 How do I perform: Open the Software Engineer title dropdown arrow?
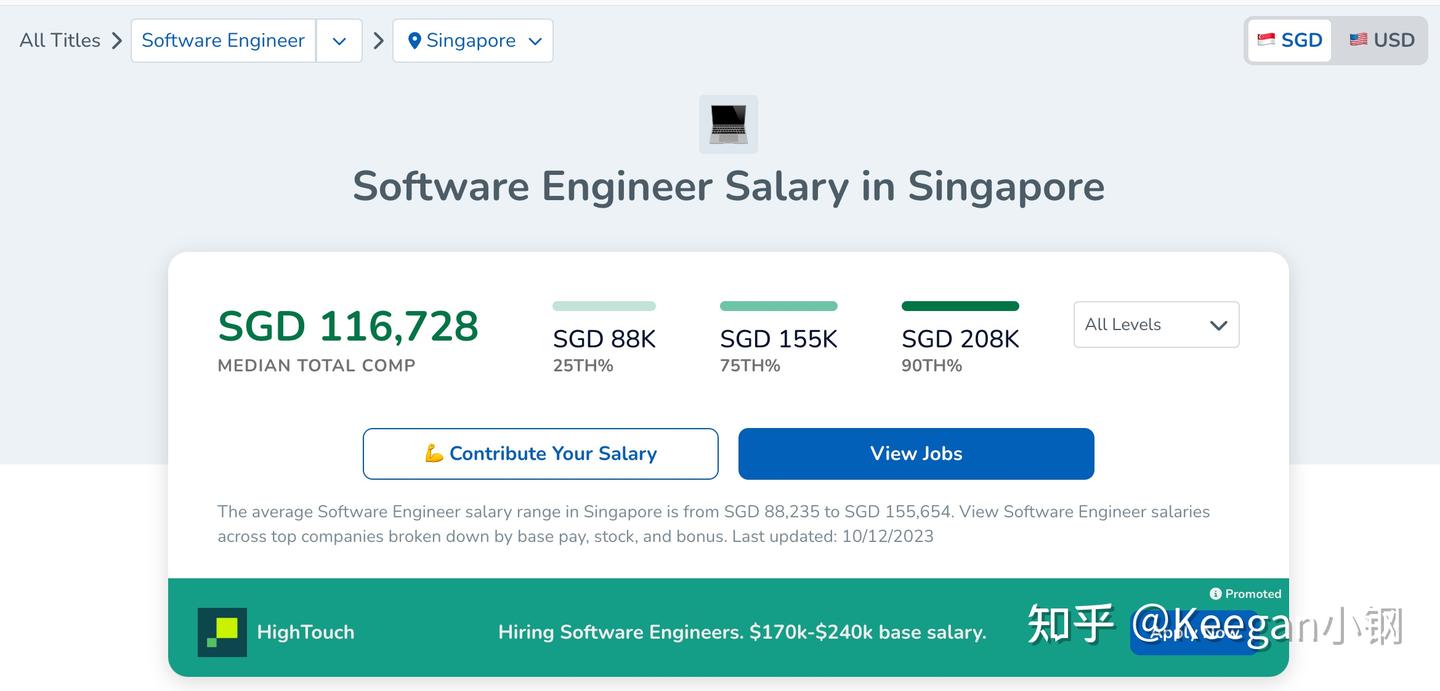pyautogui.click(x=339, y=41)
